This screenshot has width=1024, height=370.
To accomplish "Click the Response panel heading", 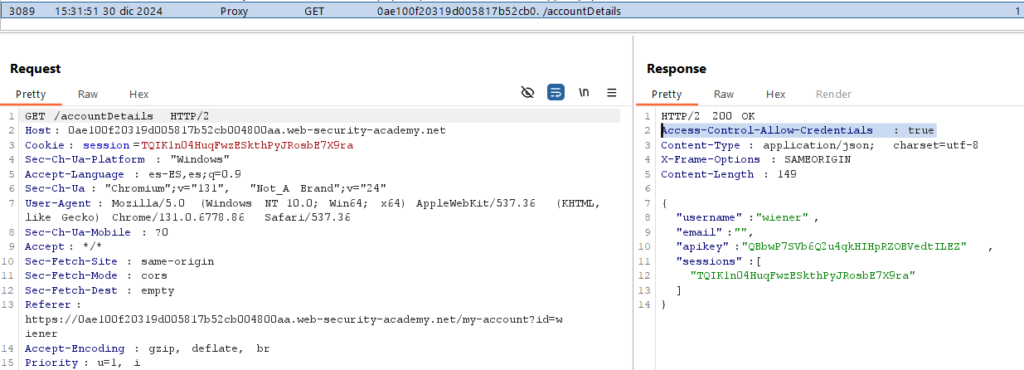I will tap(677, 69).
